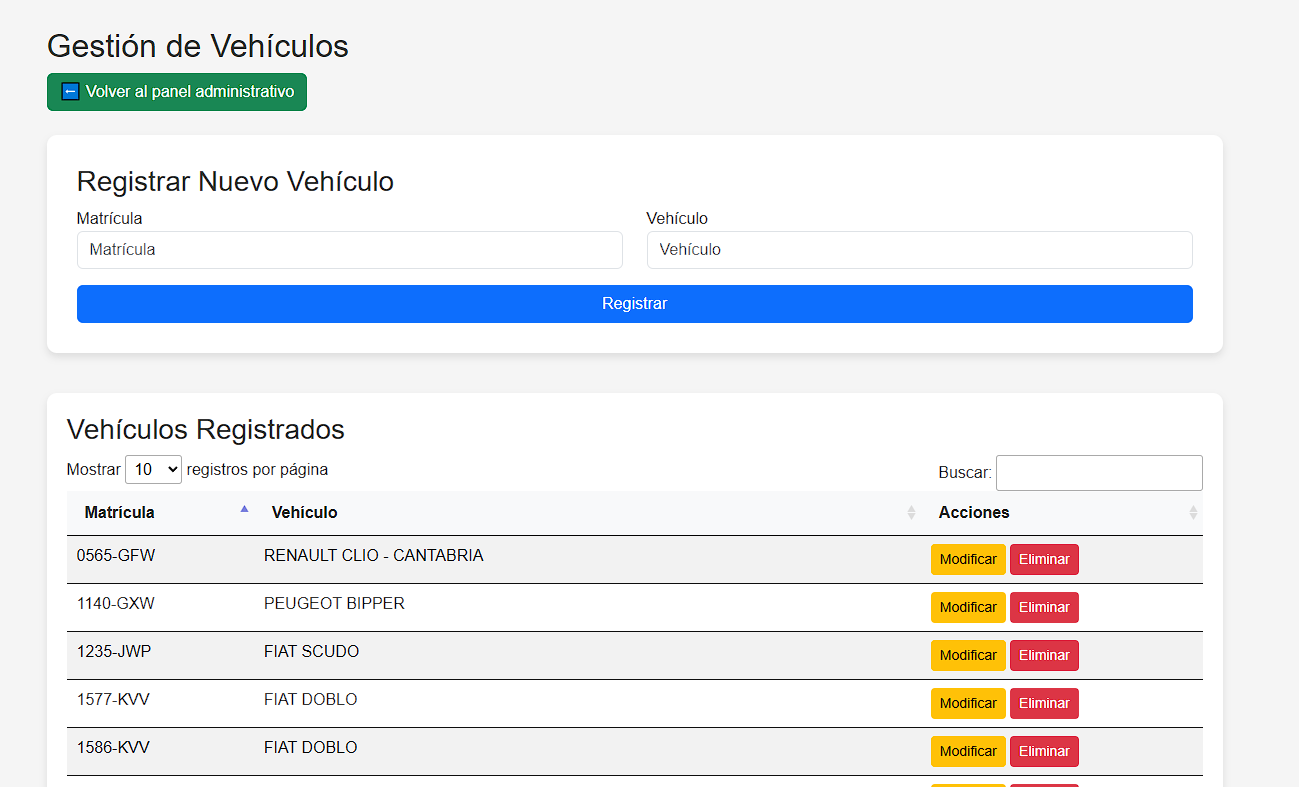Open the records per page dropdown
This screenshot has width=1299, height=787.
tap(153, 470)
